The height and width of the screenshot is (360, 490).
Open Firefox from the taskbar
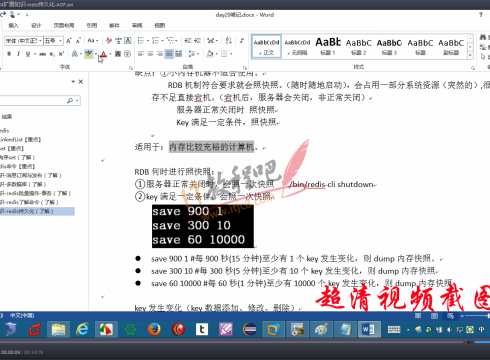154,329
